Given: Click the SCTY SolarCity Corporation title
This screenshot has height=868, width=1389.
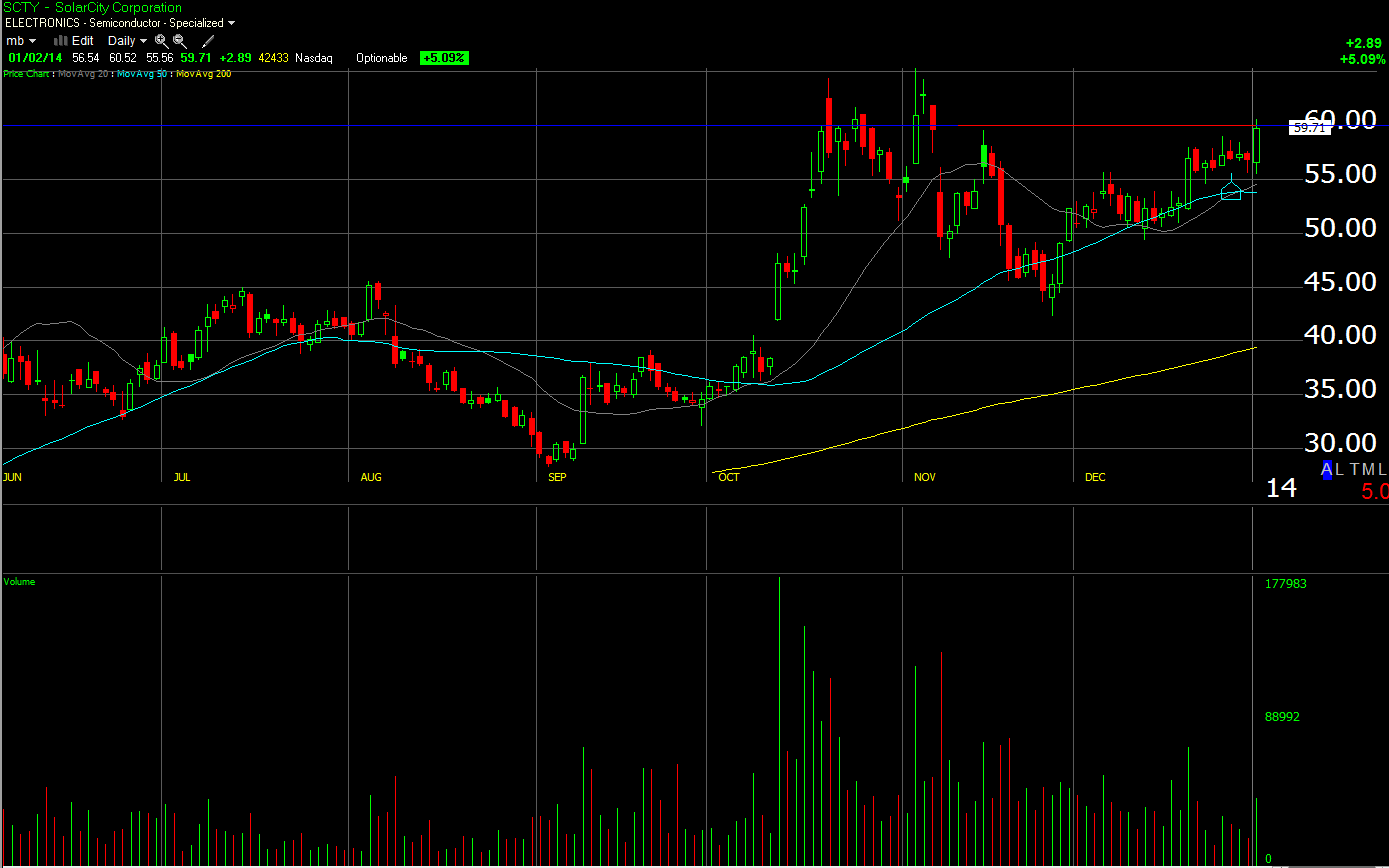Looking at the screenshot, I should [x=92, y=8].
